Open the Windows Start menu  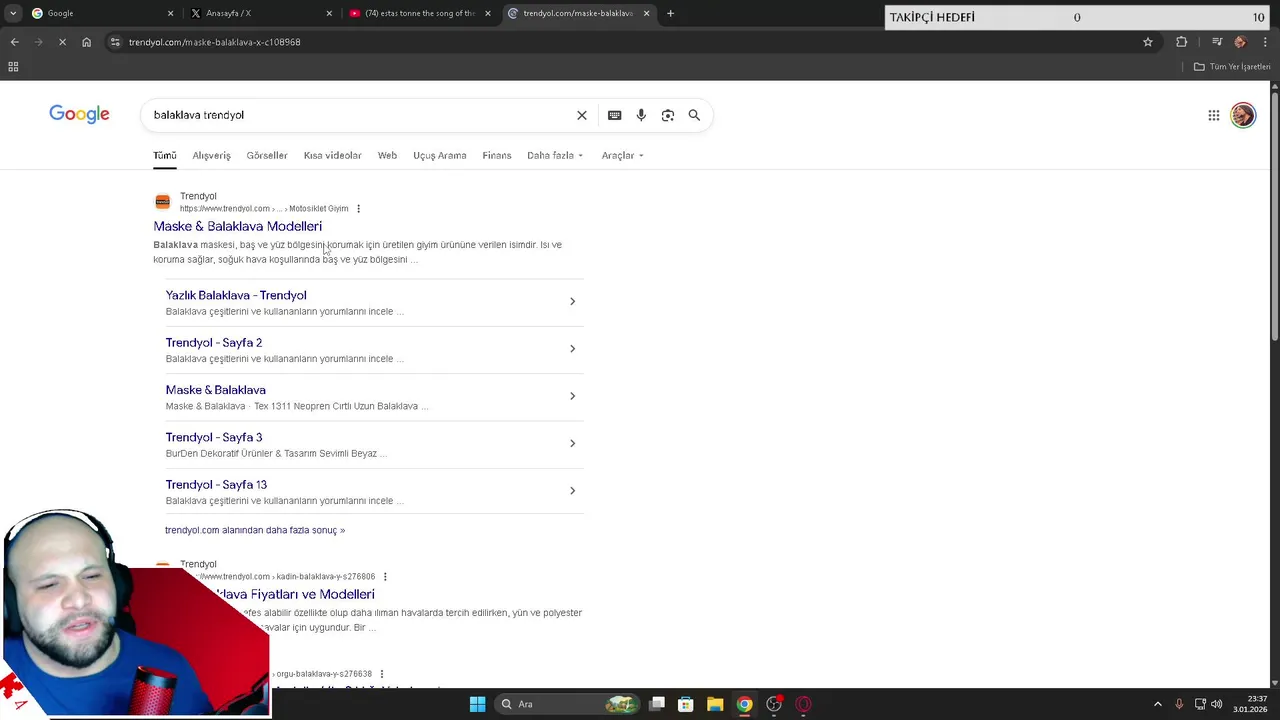click(x=477, y=704)
